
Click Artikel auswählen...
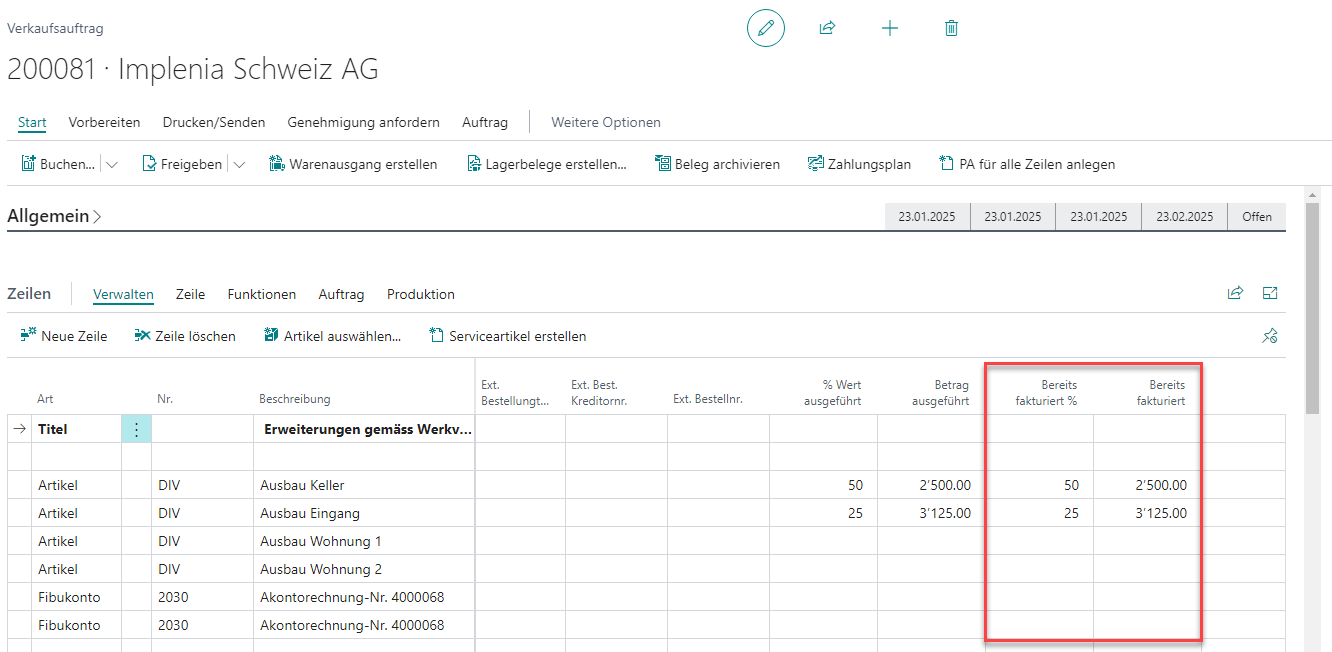tap(332, 336)
